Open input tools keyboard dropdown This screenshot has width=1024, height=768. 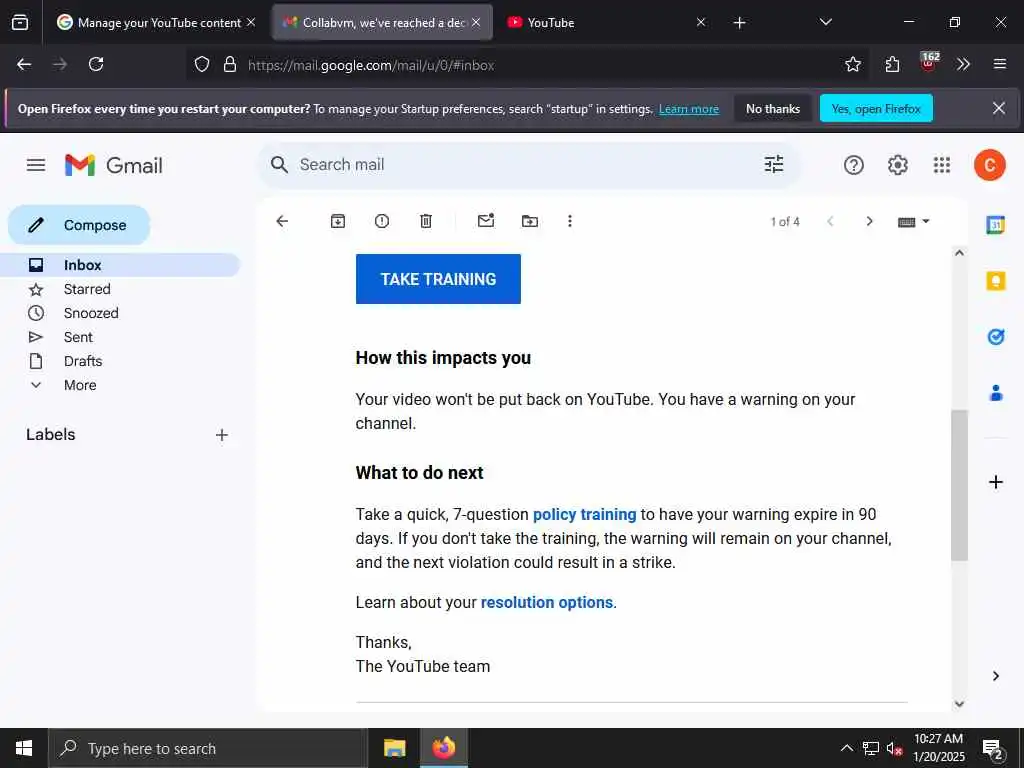(x=913, y=222)
